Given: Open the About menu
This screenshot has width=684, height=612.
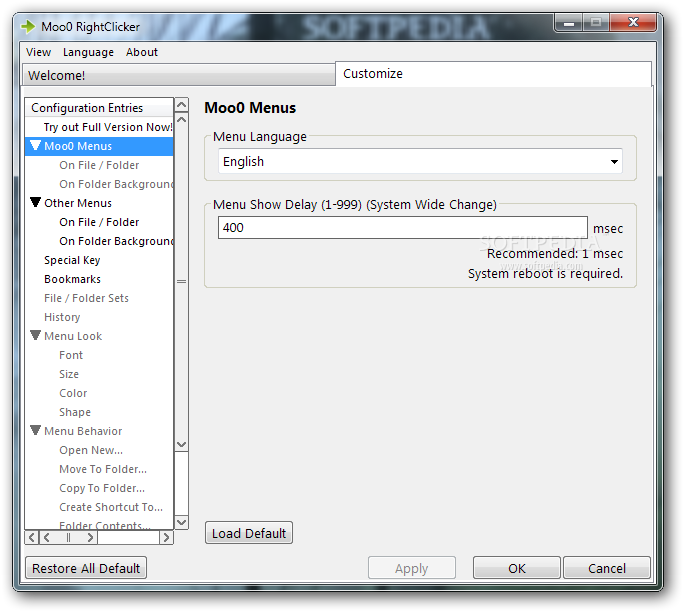Looking at the screenshot, I should click(x=142, y=52).
